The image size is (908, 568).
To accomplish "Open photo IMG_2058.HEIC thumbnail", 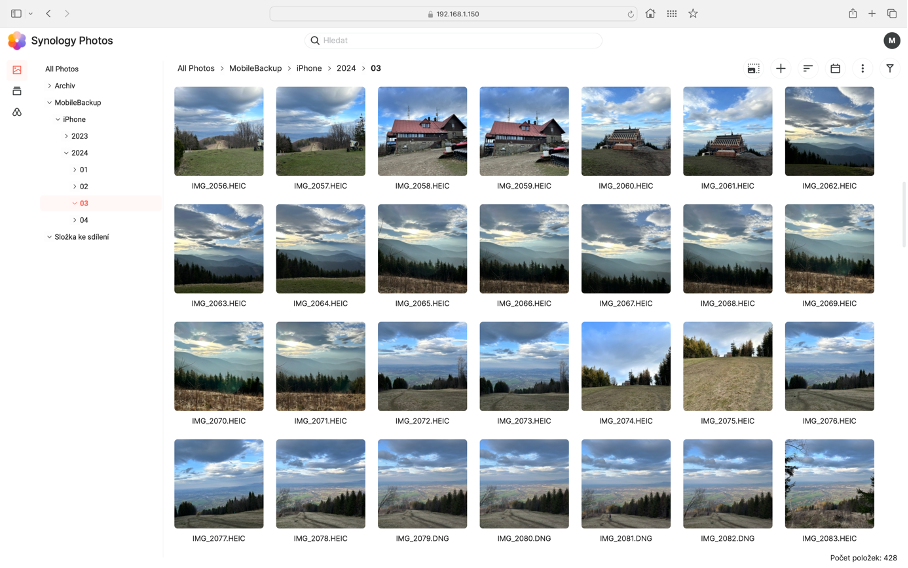I will pos(423,131).
